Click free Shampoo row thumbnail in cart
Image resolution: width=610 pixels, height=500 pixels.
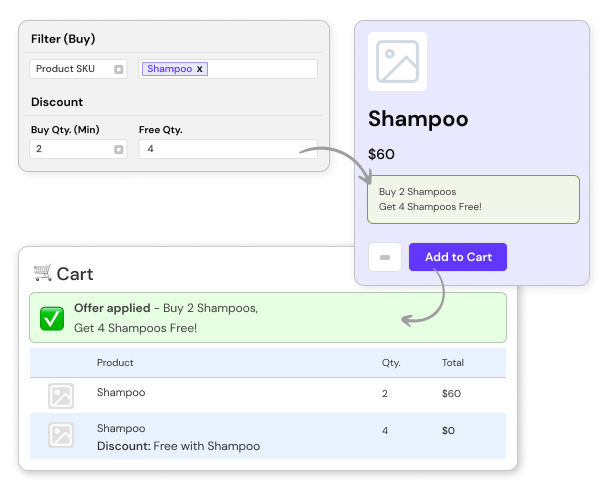[x=61, y=435]
